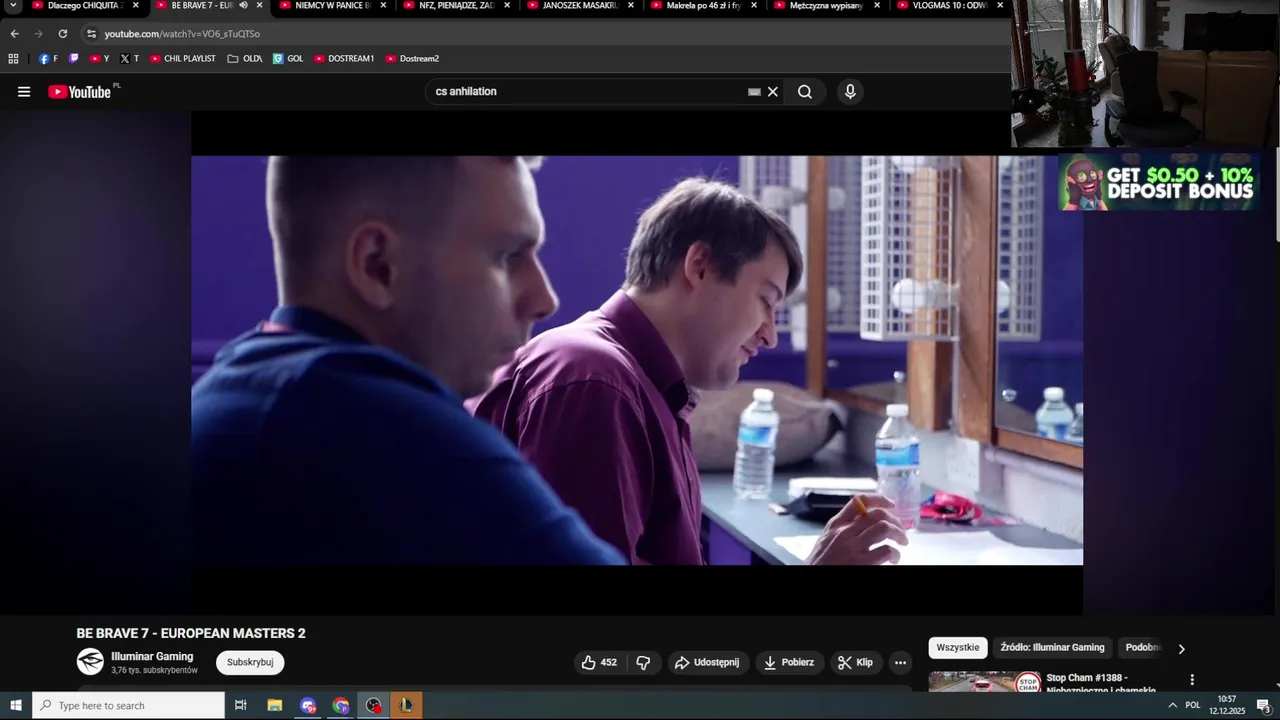Open Windows notification center icon
The height and width of the screenshot is (720, 1280).
pos(1263,705)
